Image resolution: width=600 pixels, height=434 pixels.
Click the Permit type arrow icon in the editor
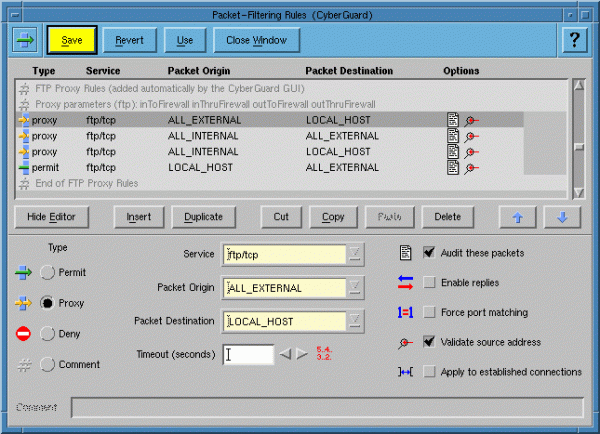click(23, 272)
